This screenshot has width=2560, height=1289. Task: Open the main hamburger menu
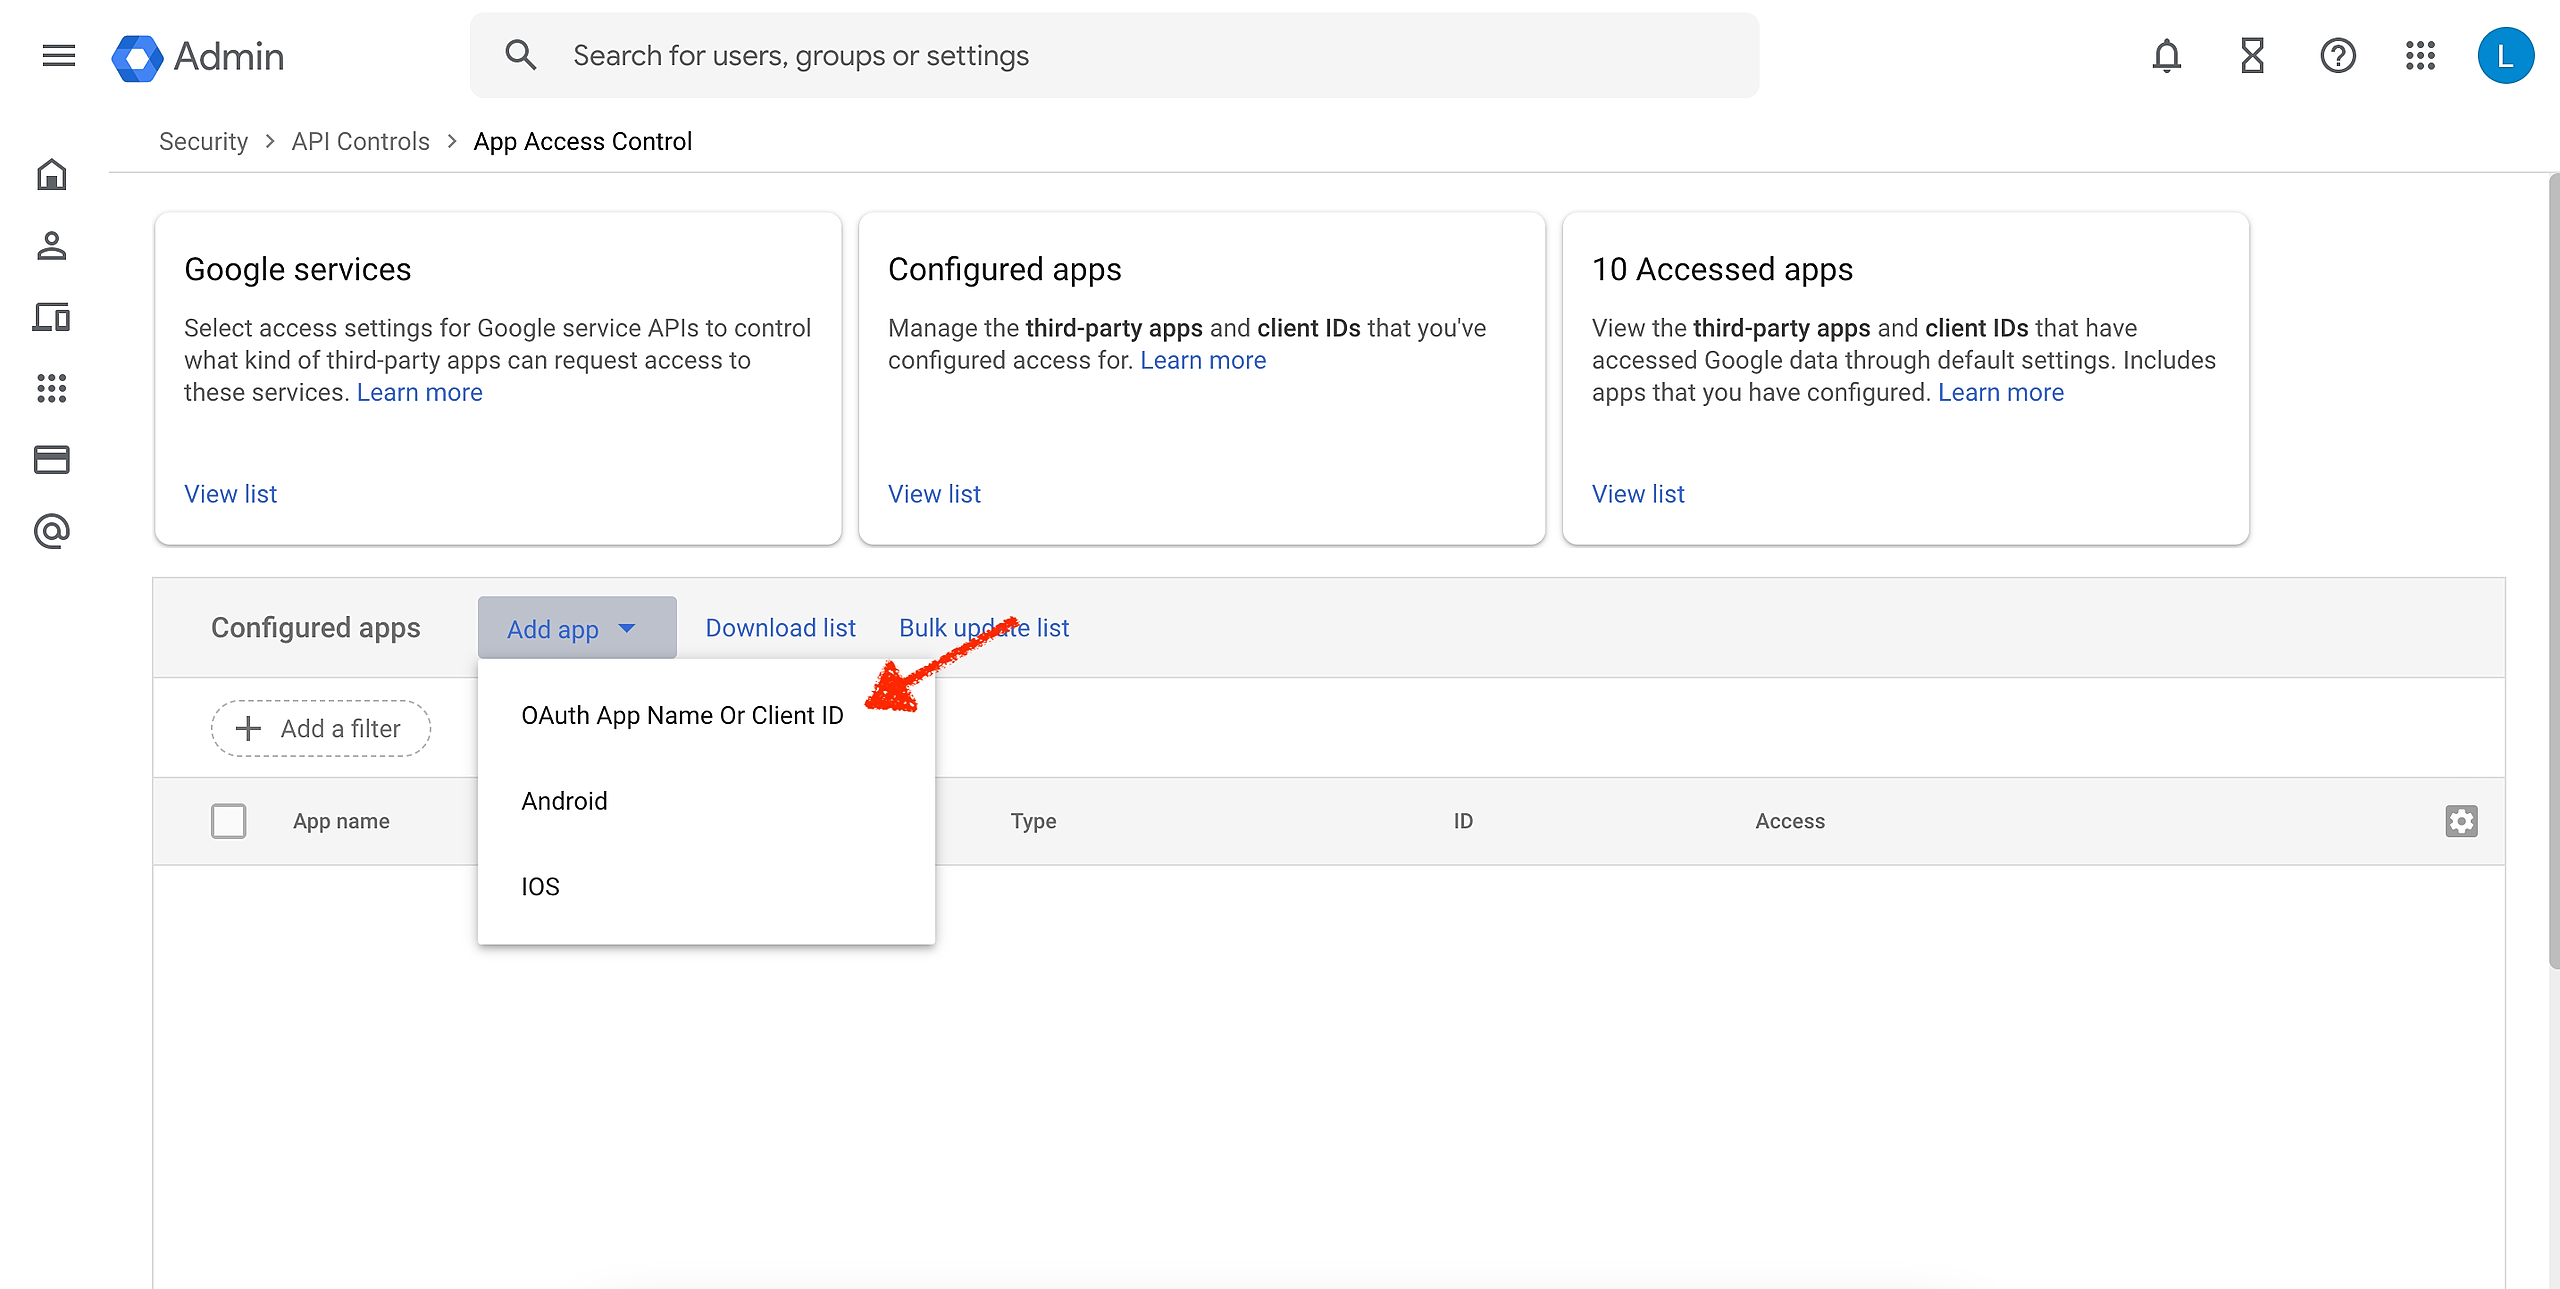tap(59, 56)
